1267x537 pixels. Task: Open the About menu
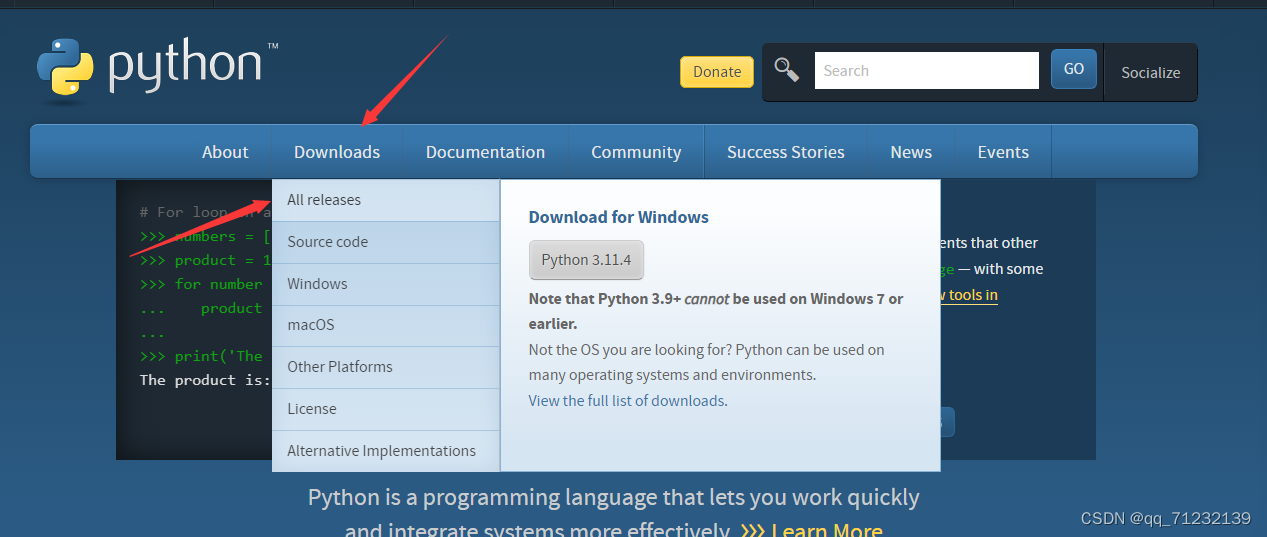(x=225, y=152)
